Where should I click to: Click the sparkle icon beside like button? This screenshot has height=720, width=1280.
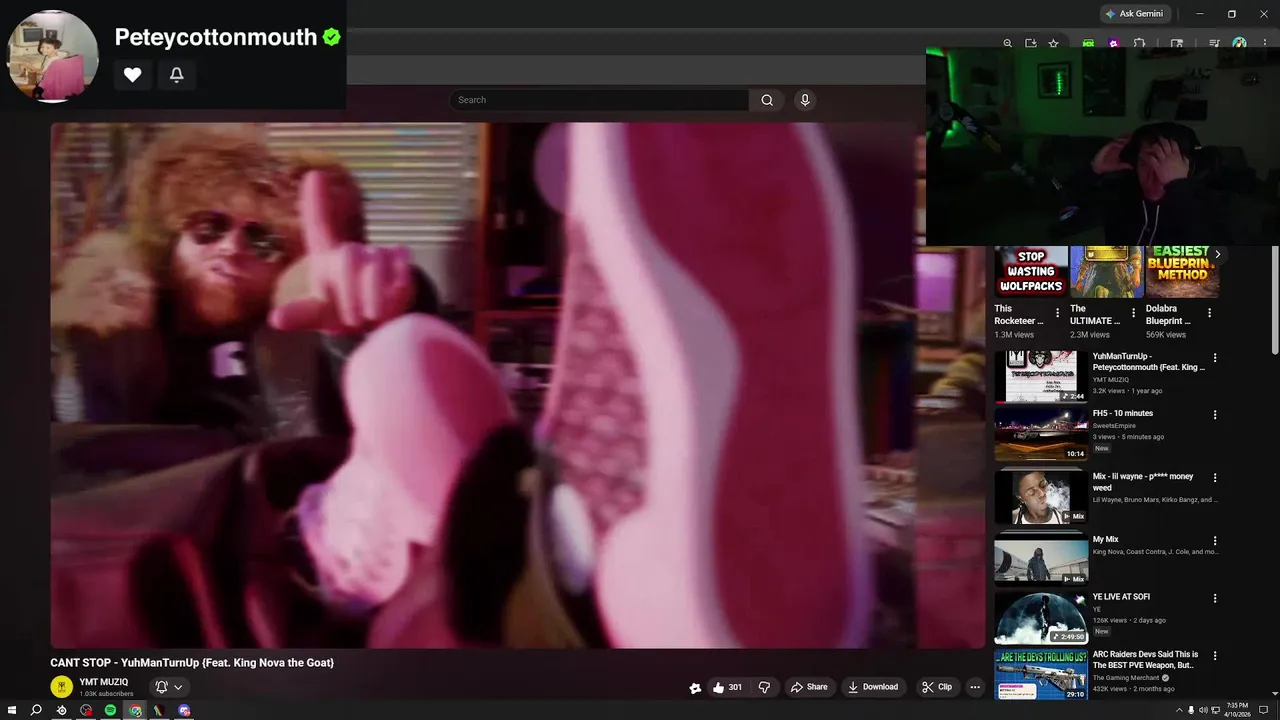(x=695, y=687)
